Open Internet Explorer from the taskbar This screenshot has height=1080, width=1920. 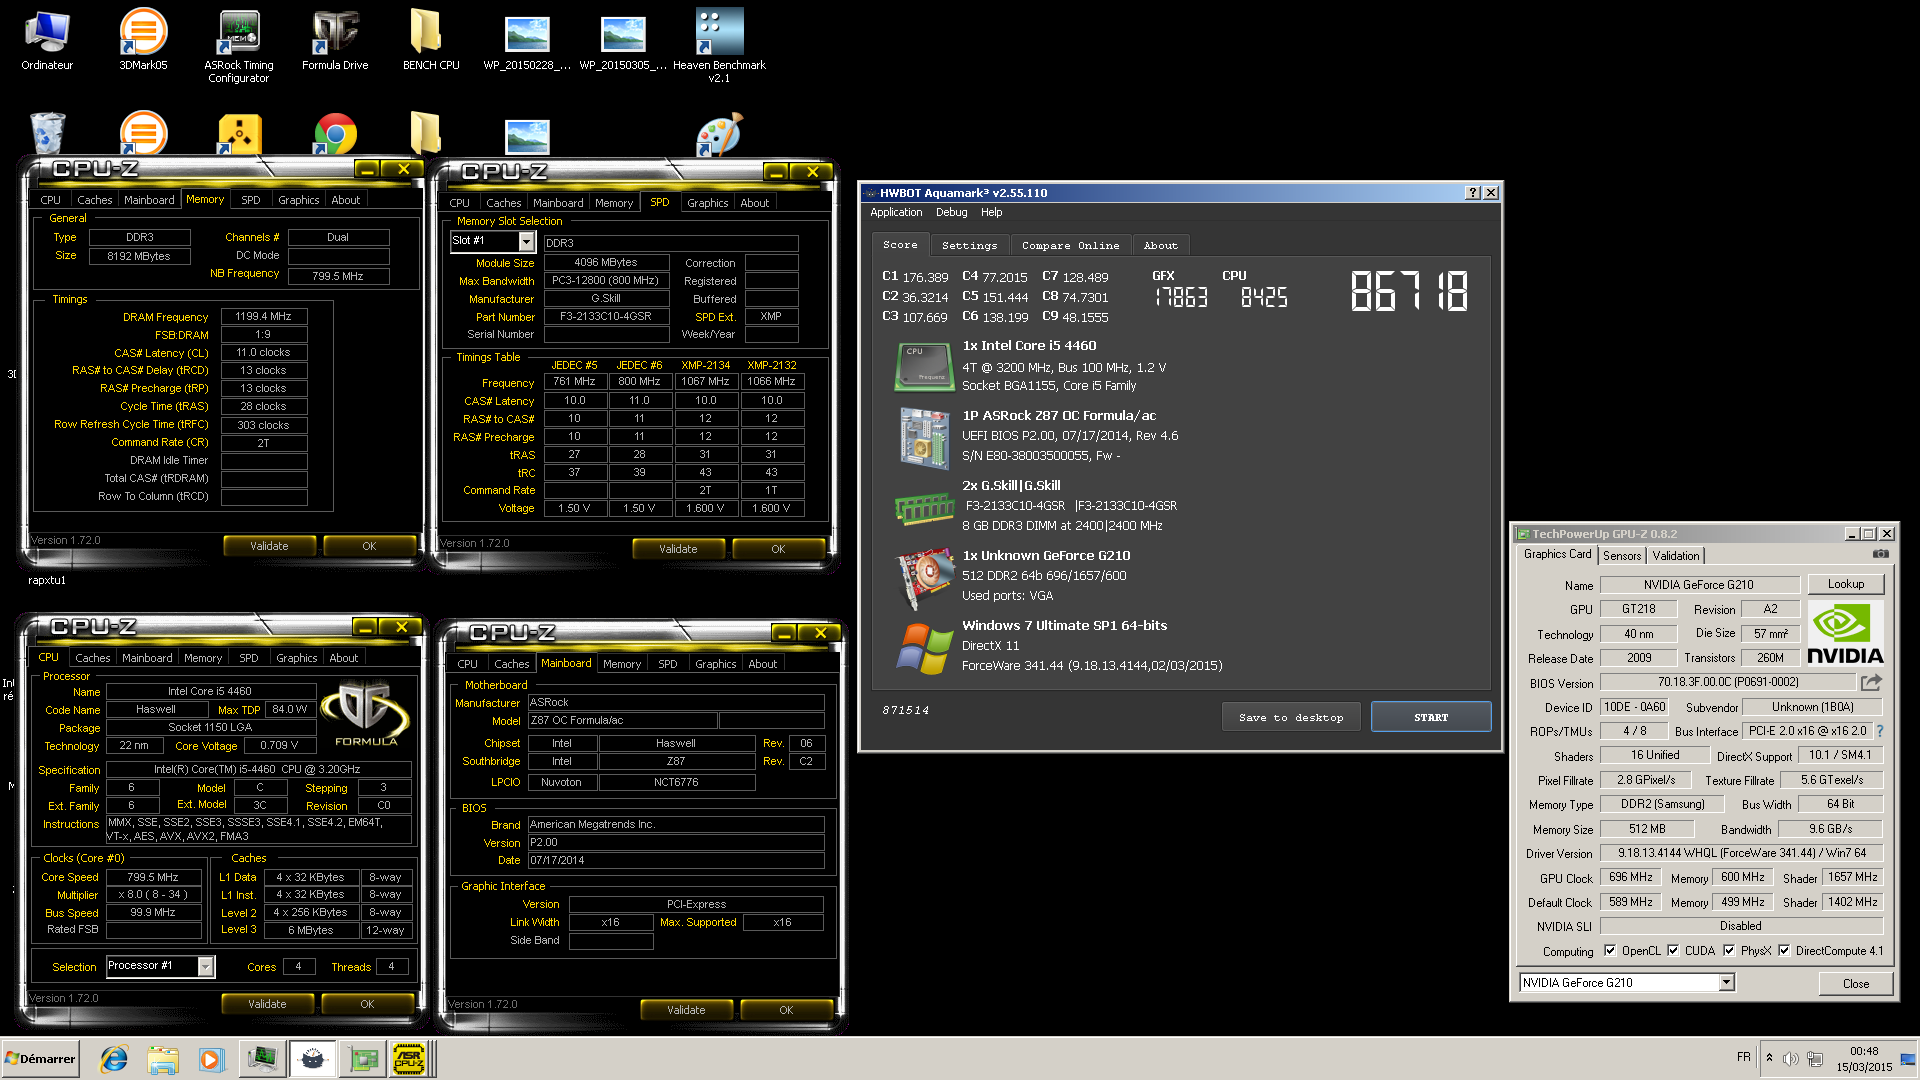(x=114, y=1059)
